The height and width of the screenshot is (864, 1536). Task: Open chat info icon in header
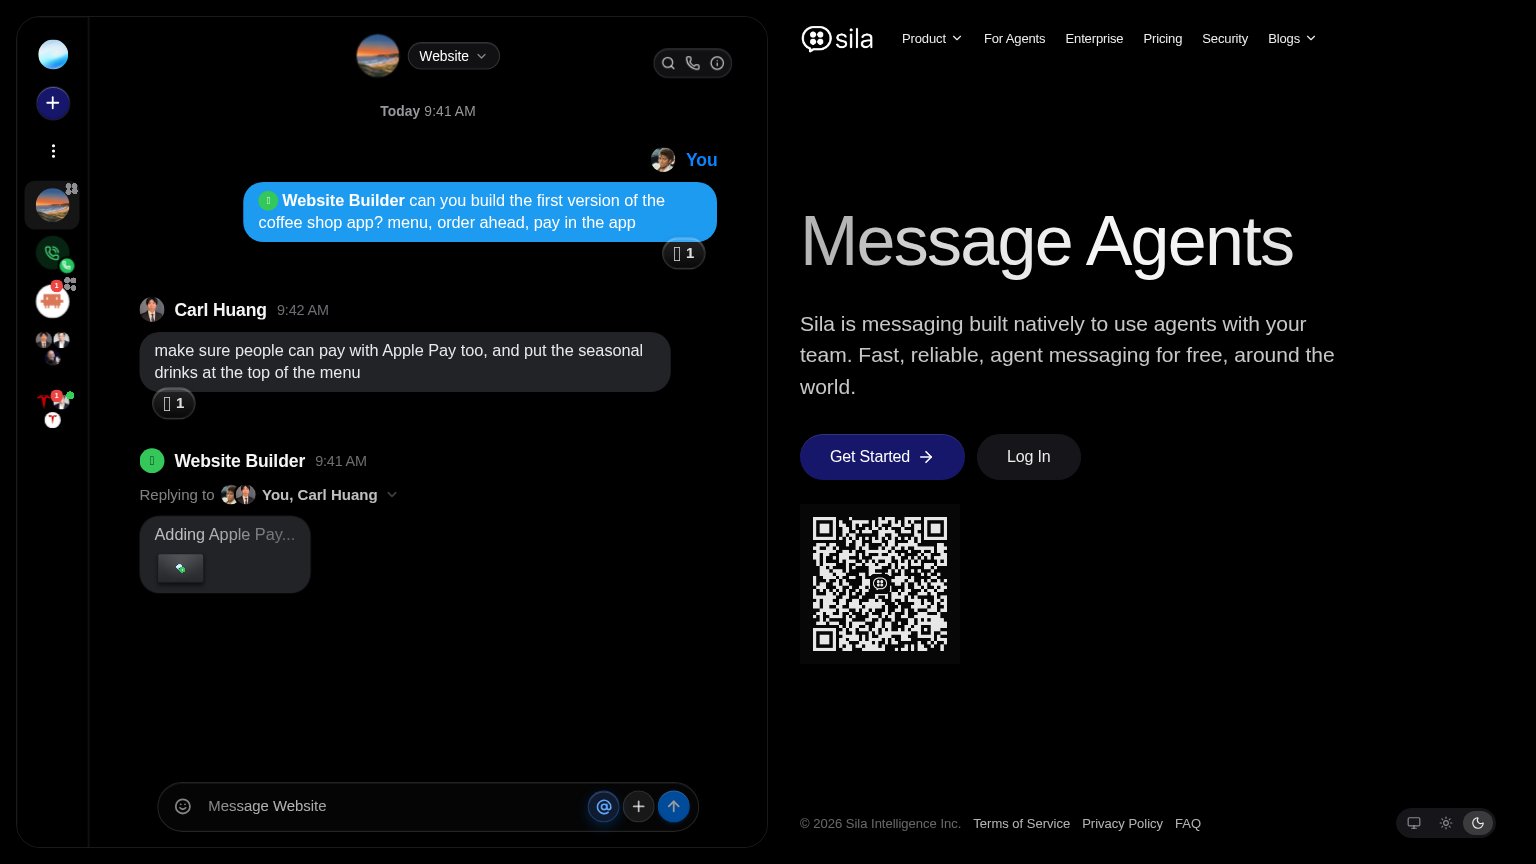point(717,63)
